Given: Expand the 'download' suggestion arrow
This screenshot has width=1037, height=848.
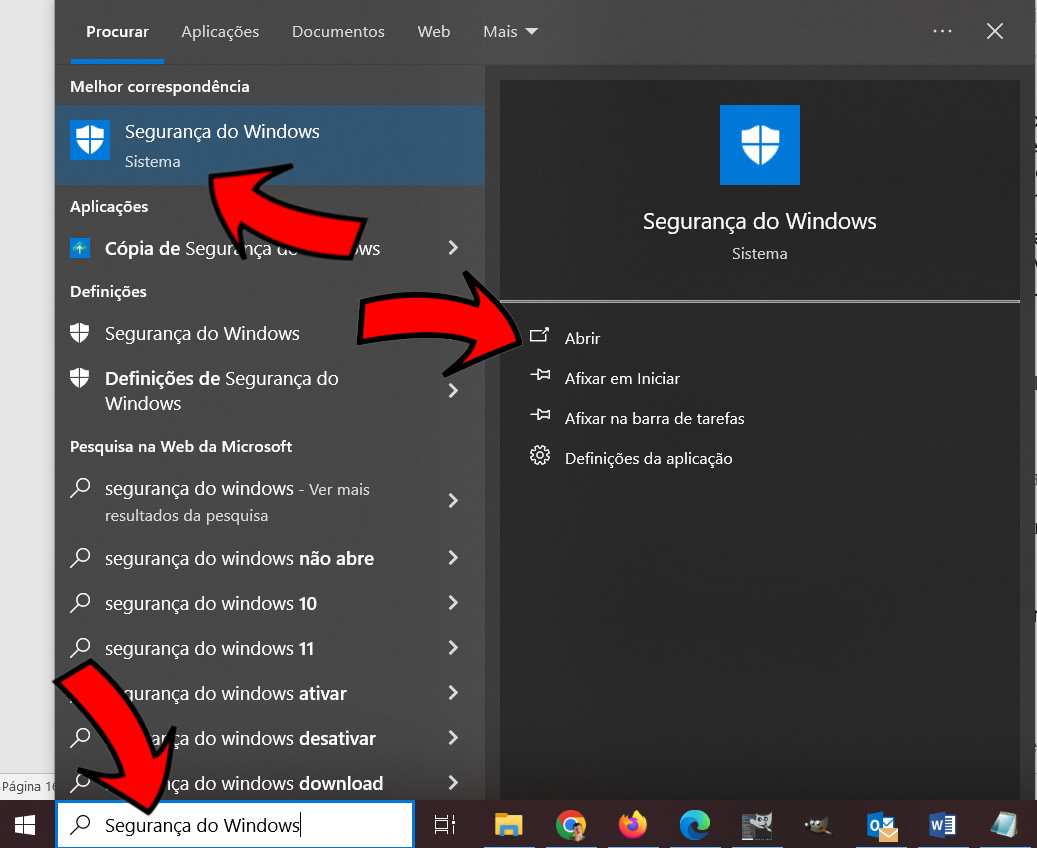Looking at the screenshot, I should click(453, 783).
